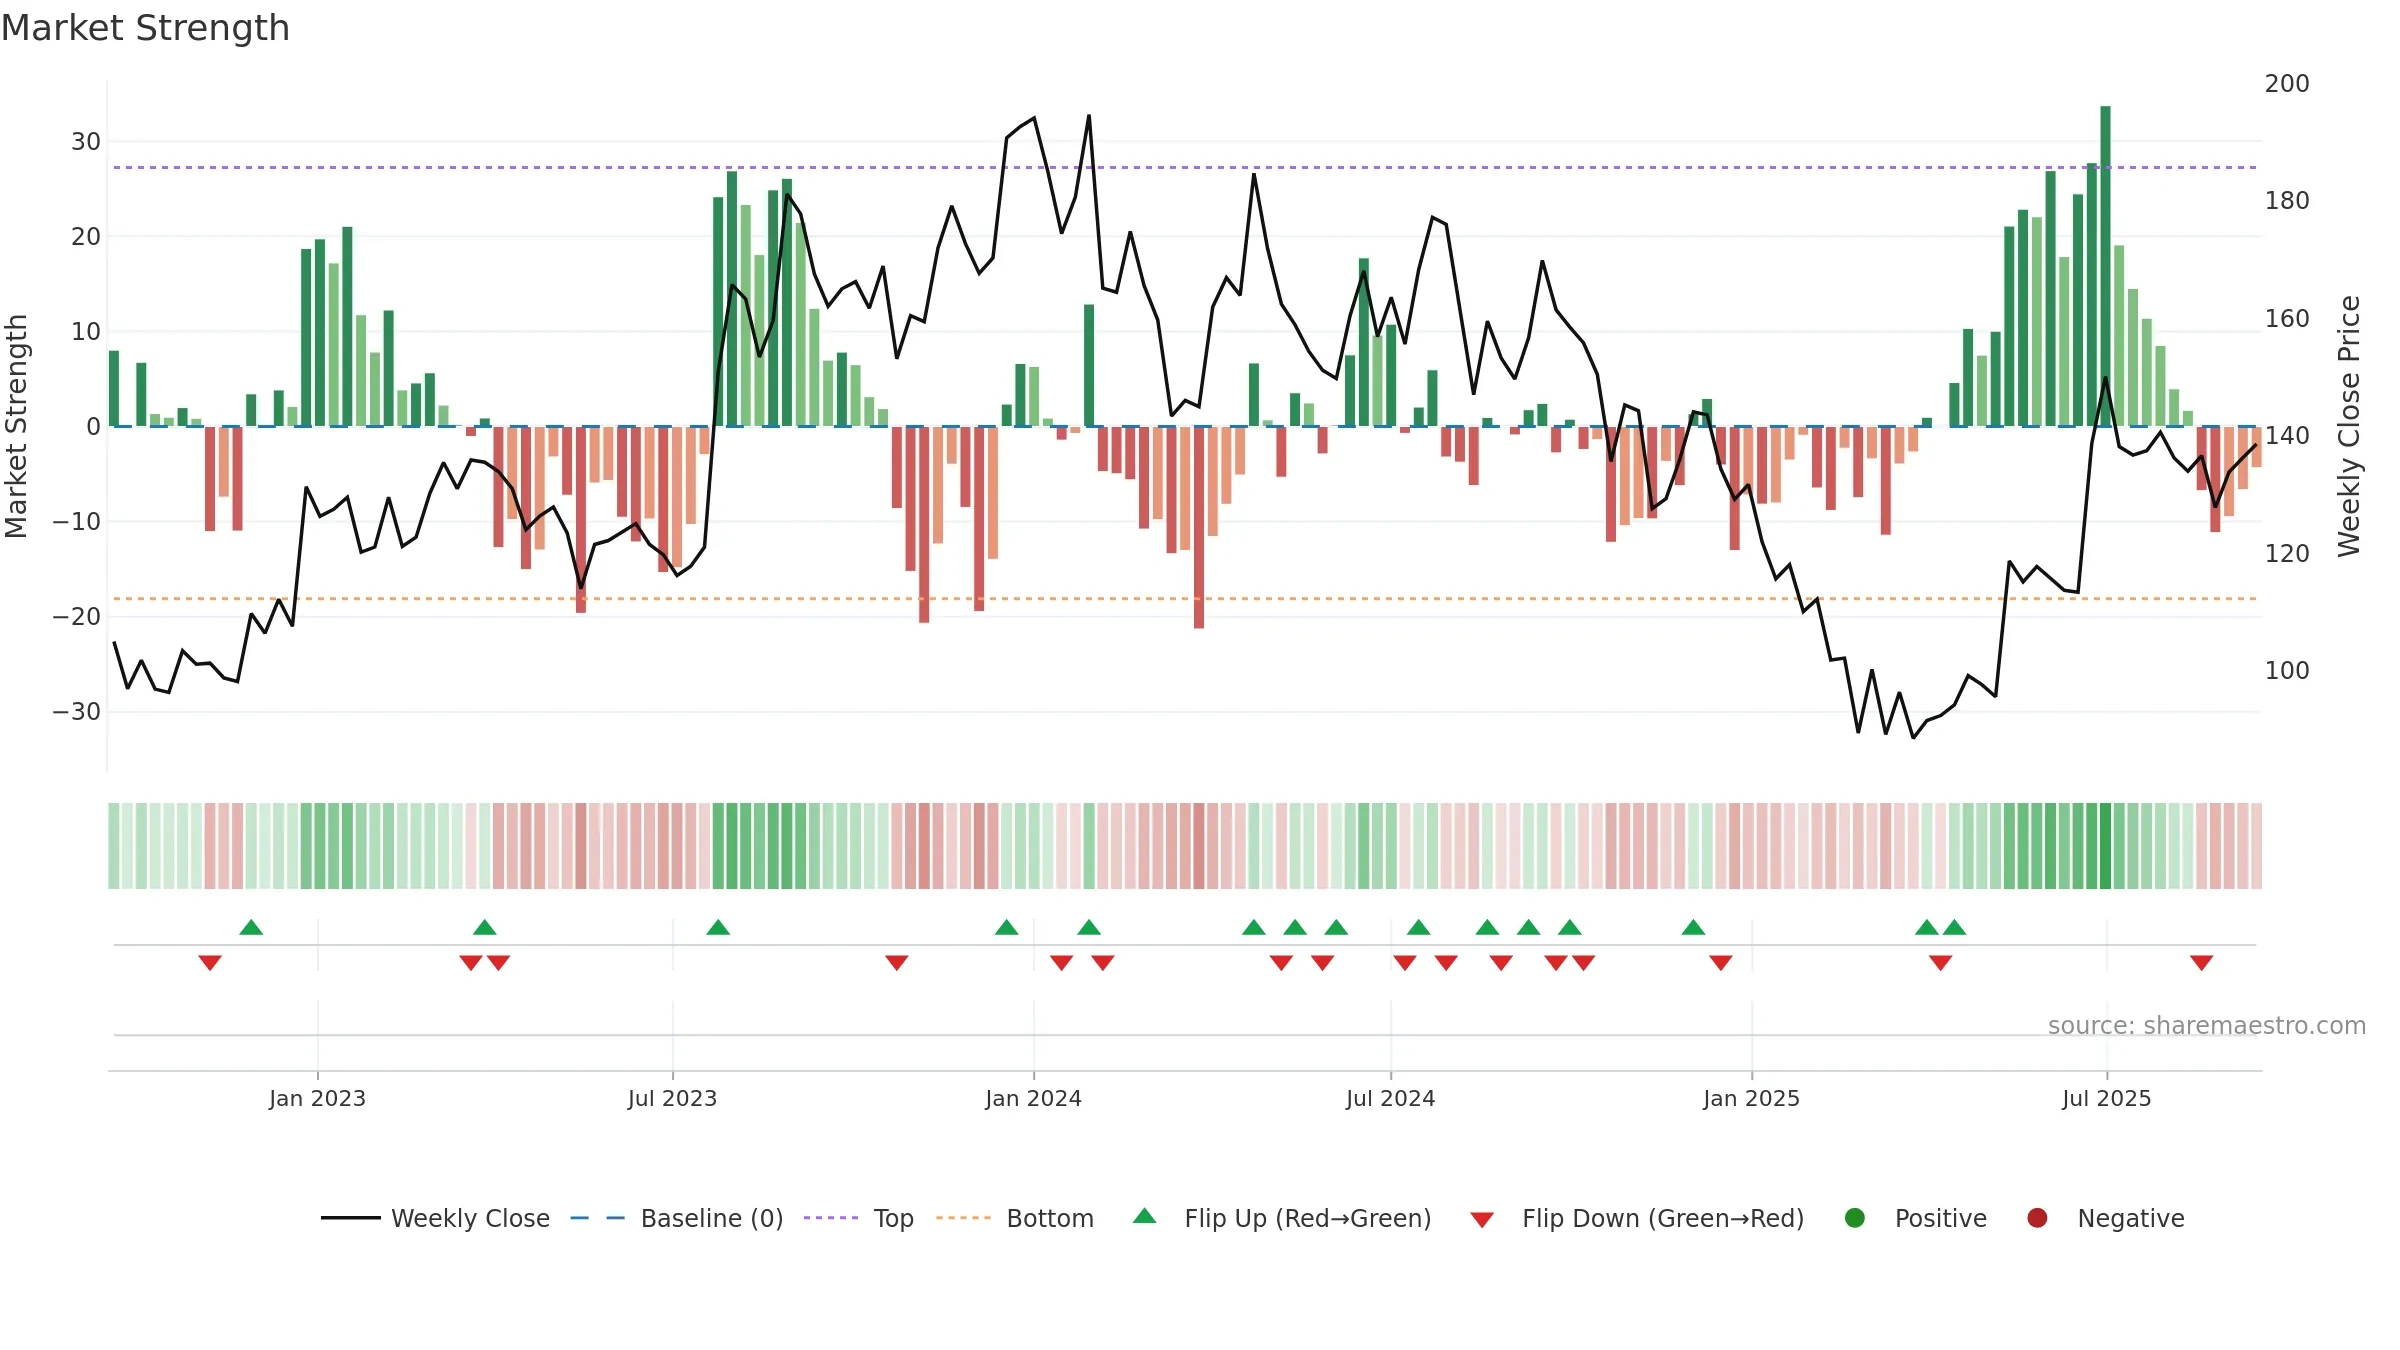The width and height of the screenshot is (2400, 1350).
Task: Toggle the Bottom dotted line legend entry
Action: pos(1014,1218)
